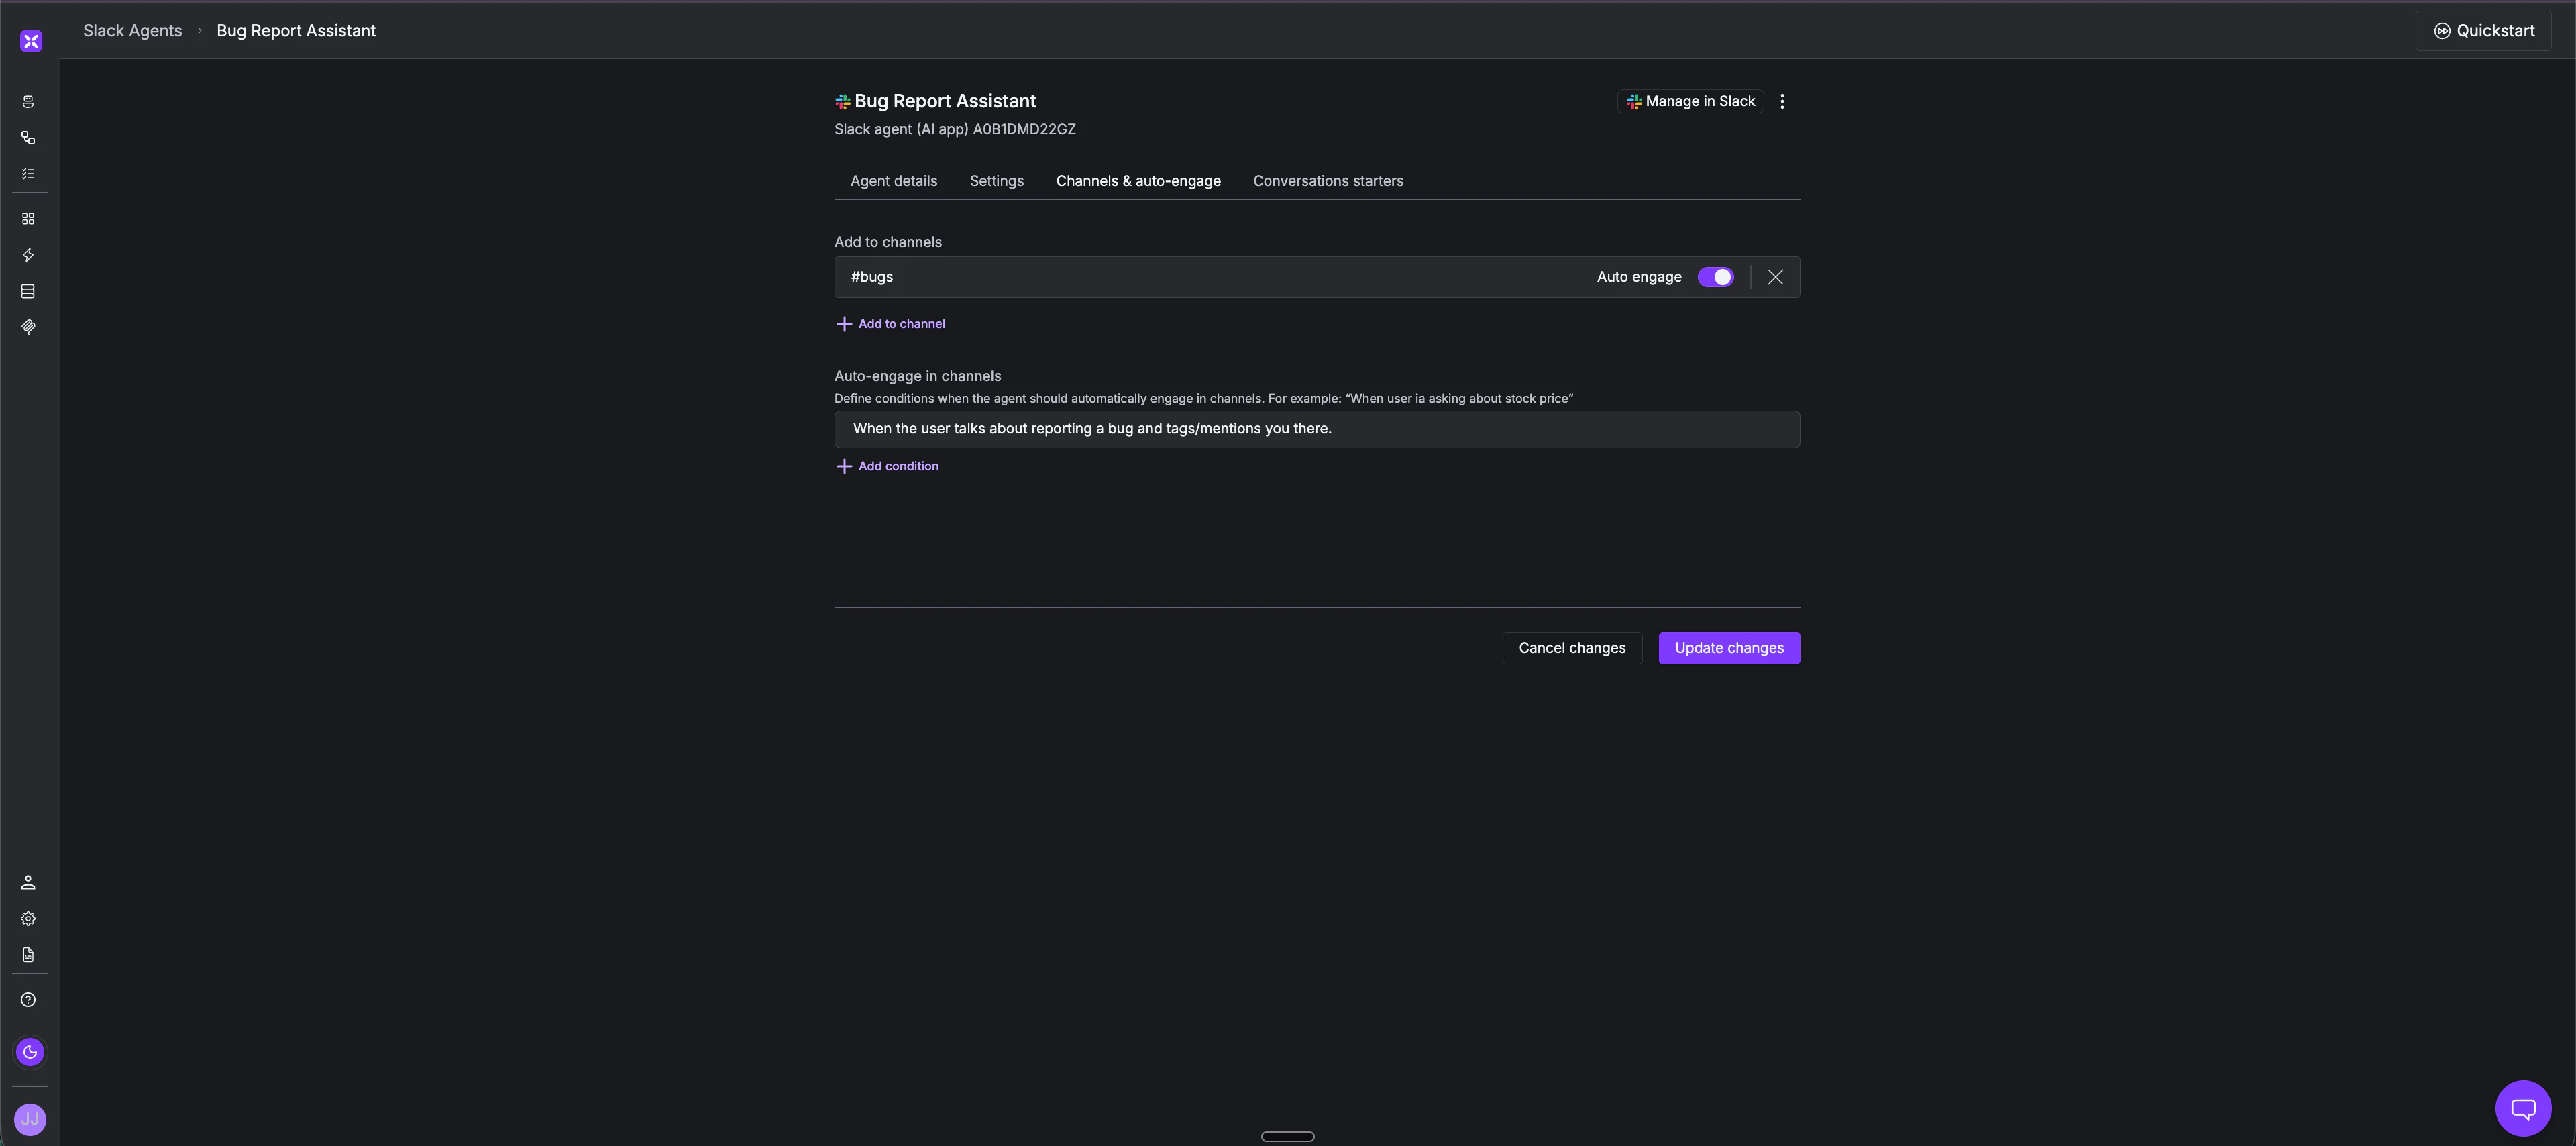Switch to the Settings tab
This screenshot has height=1146, width=2576.
coord(997,181)
